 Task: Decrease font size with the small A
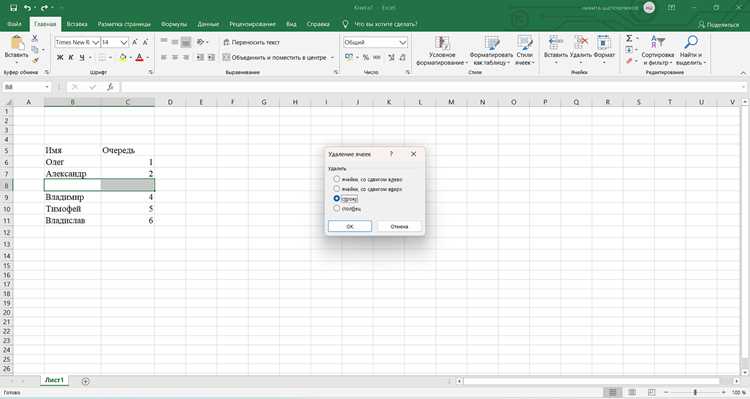[x=145, y=43]
